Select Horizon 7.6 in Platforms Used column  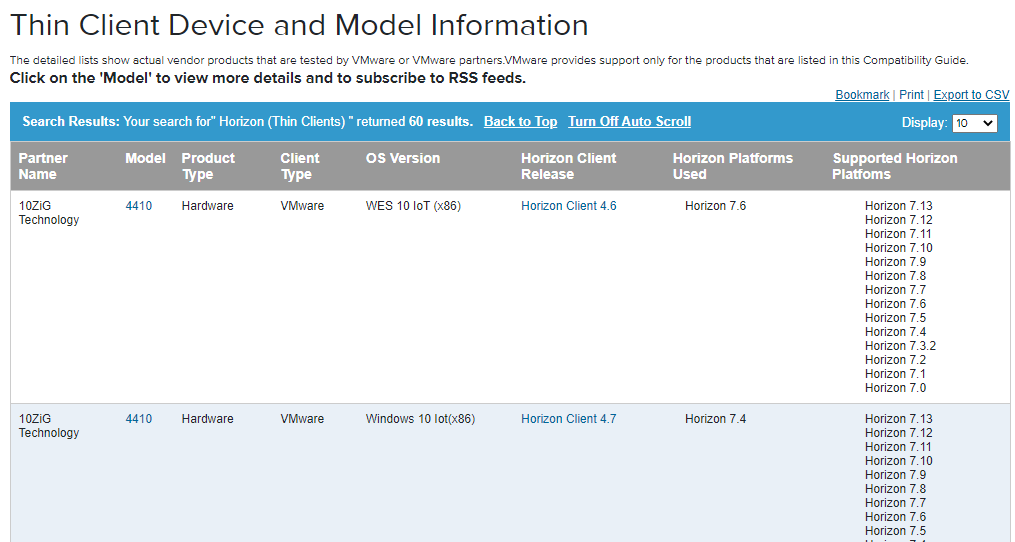point(715,206)
